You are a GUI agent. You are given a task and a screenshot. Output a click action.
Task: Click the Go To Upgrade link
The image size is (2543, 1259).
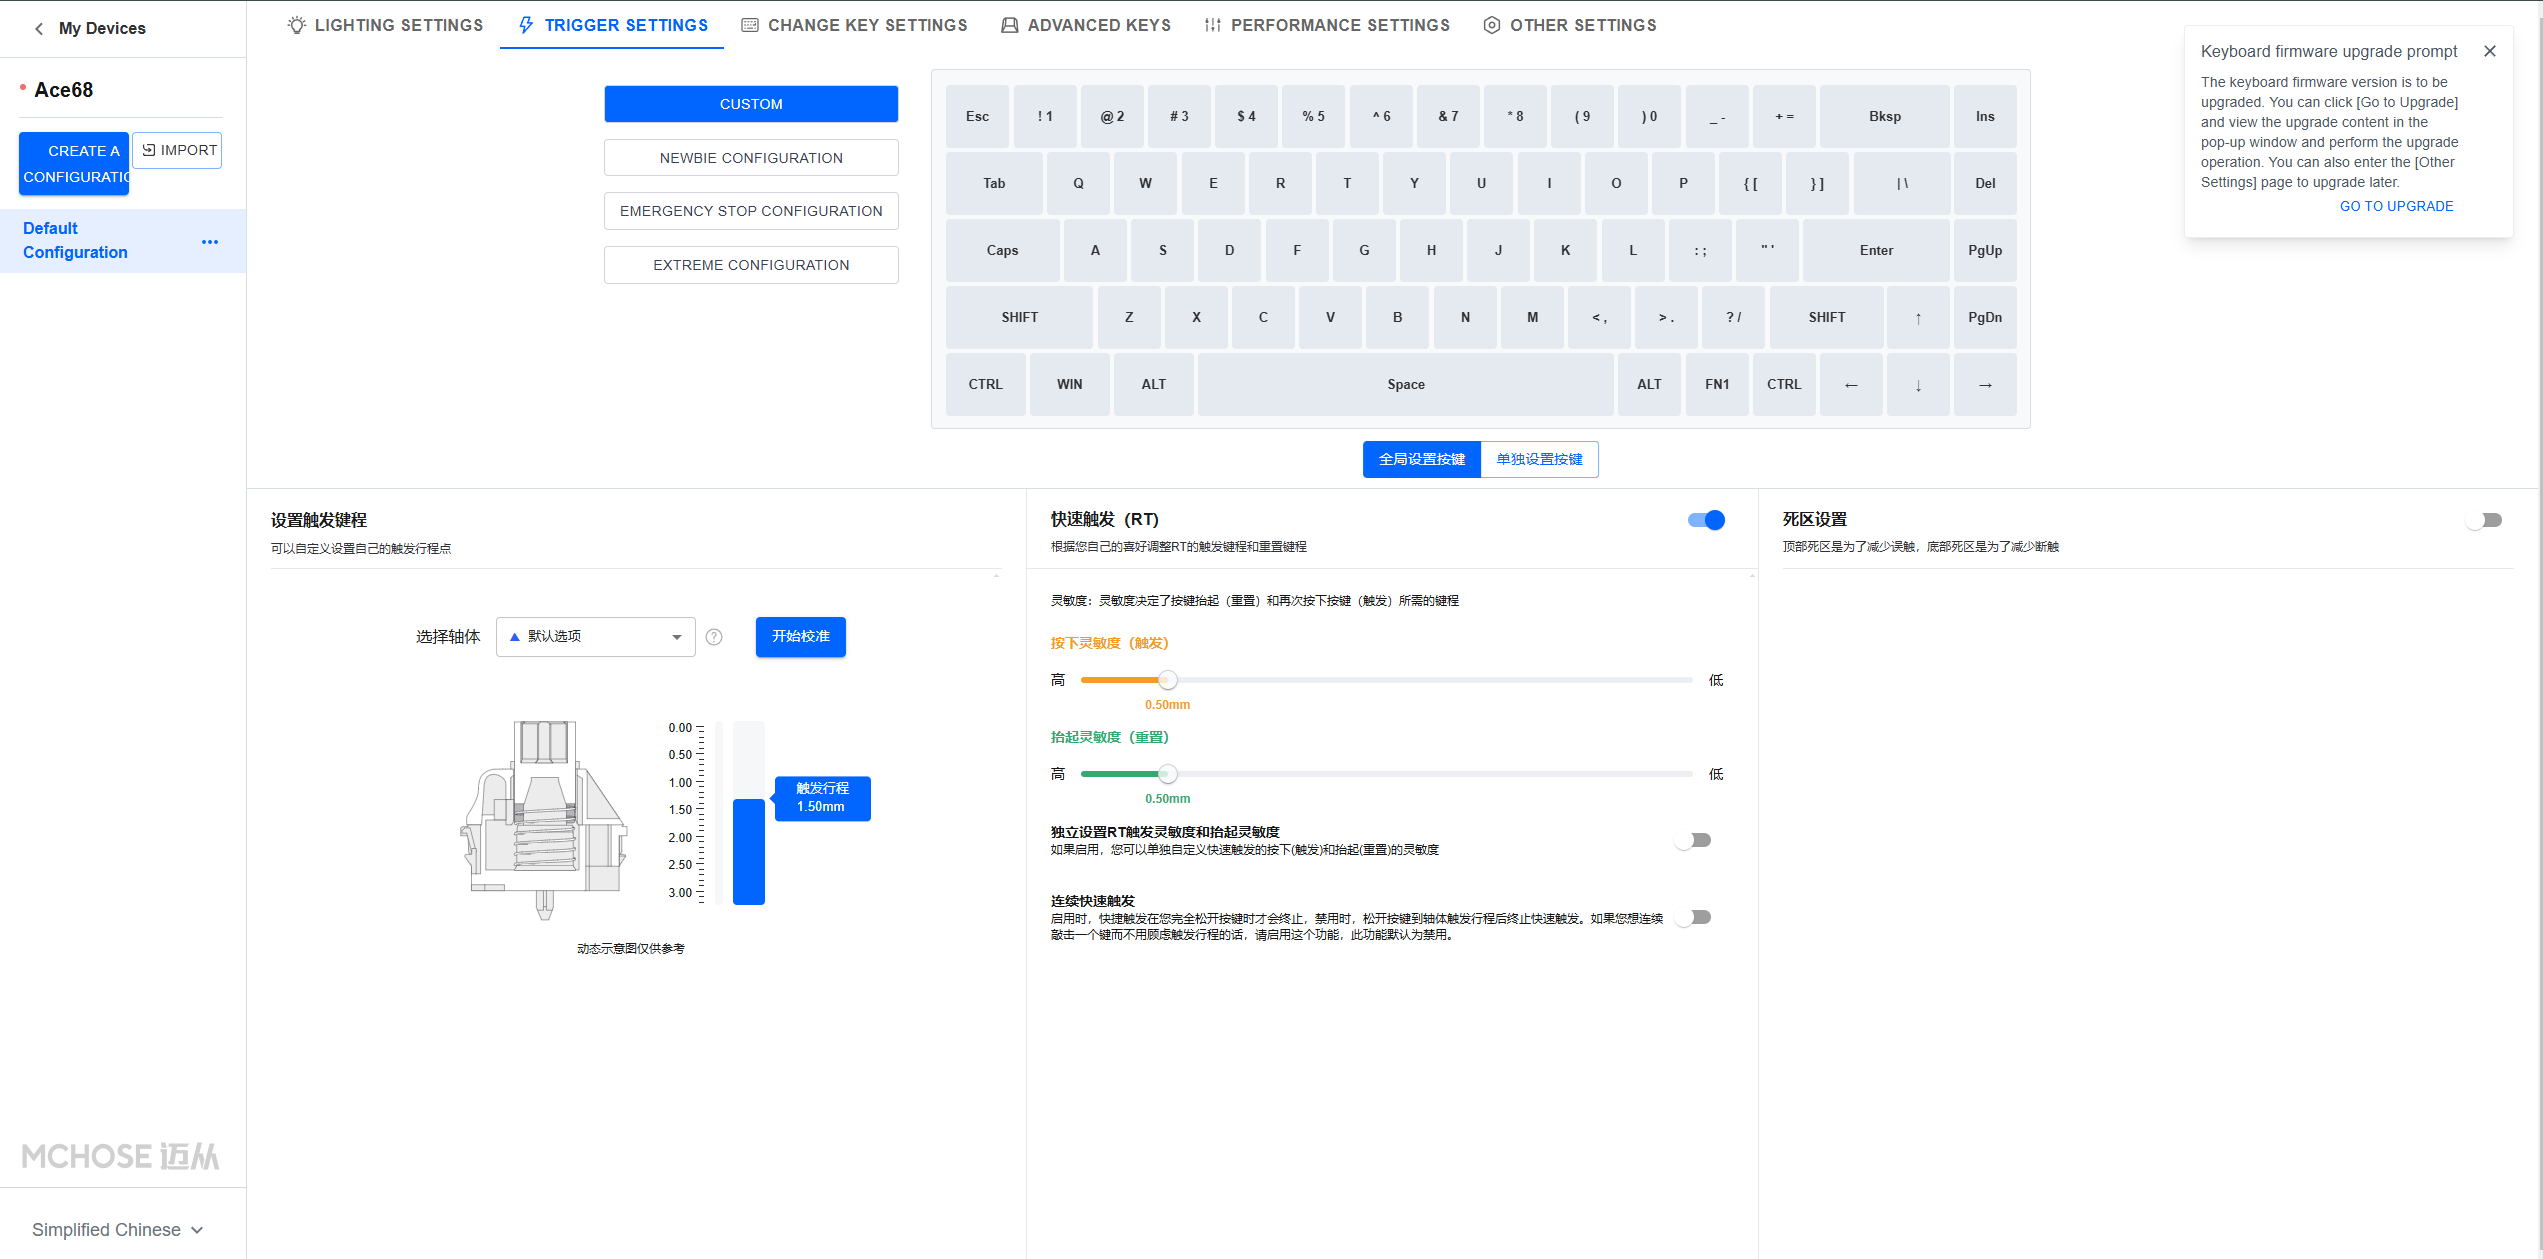point(2396,206)
